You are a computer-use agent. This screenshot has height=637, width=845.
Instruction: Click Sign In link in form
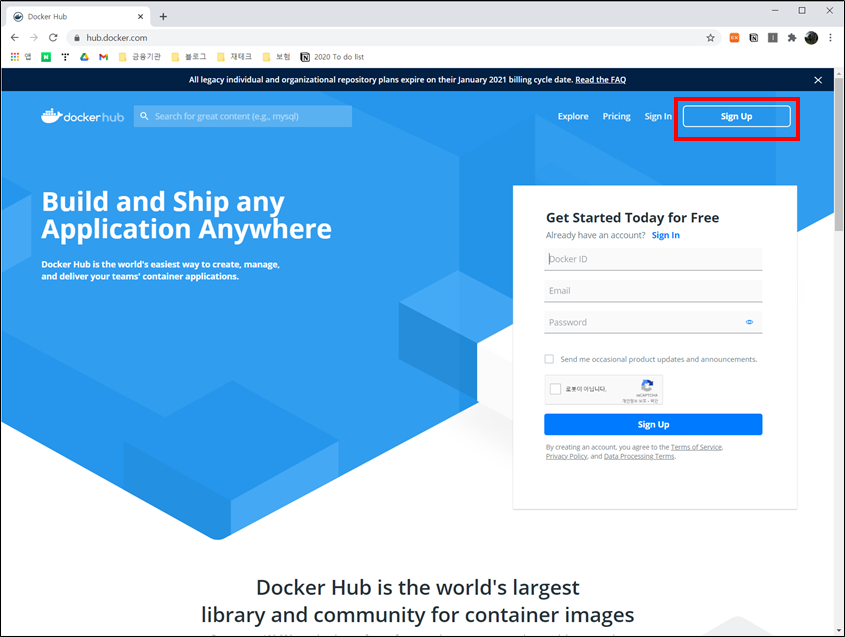(x=666, y=235)
